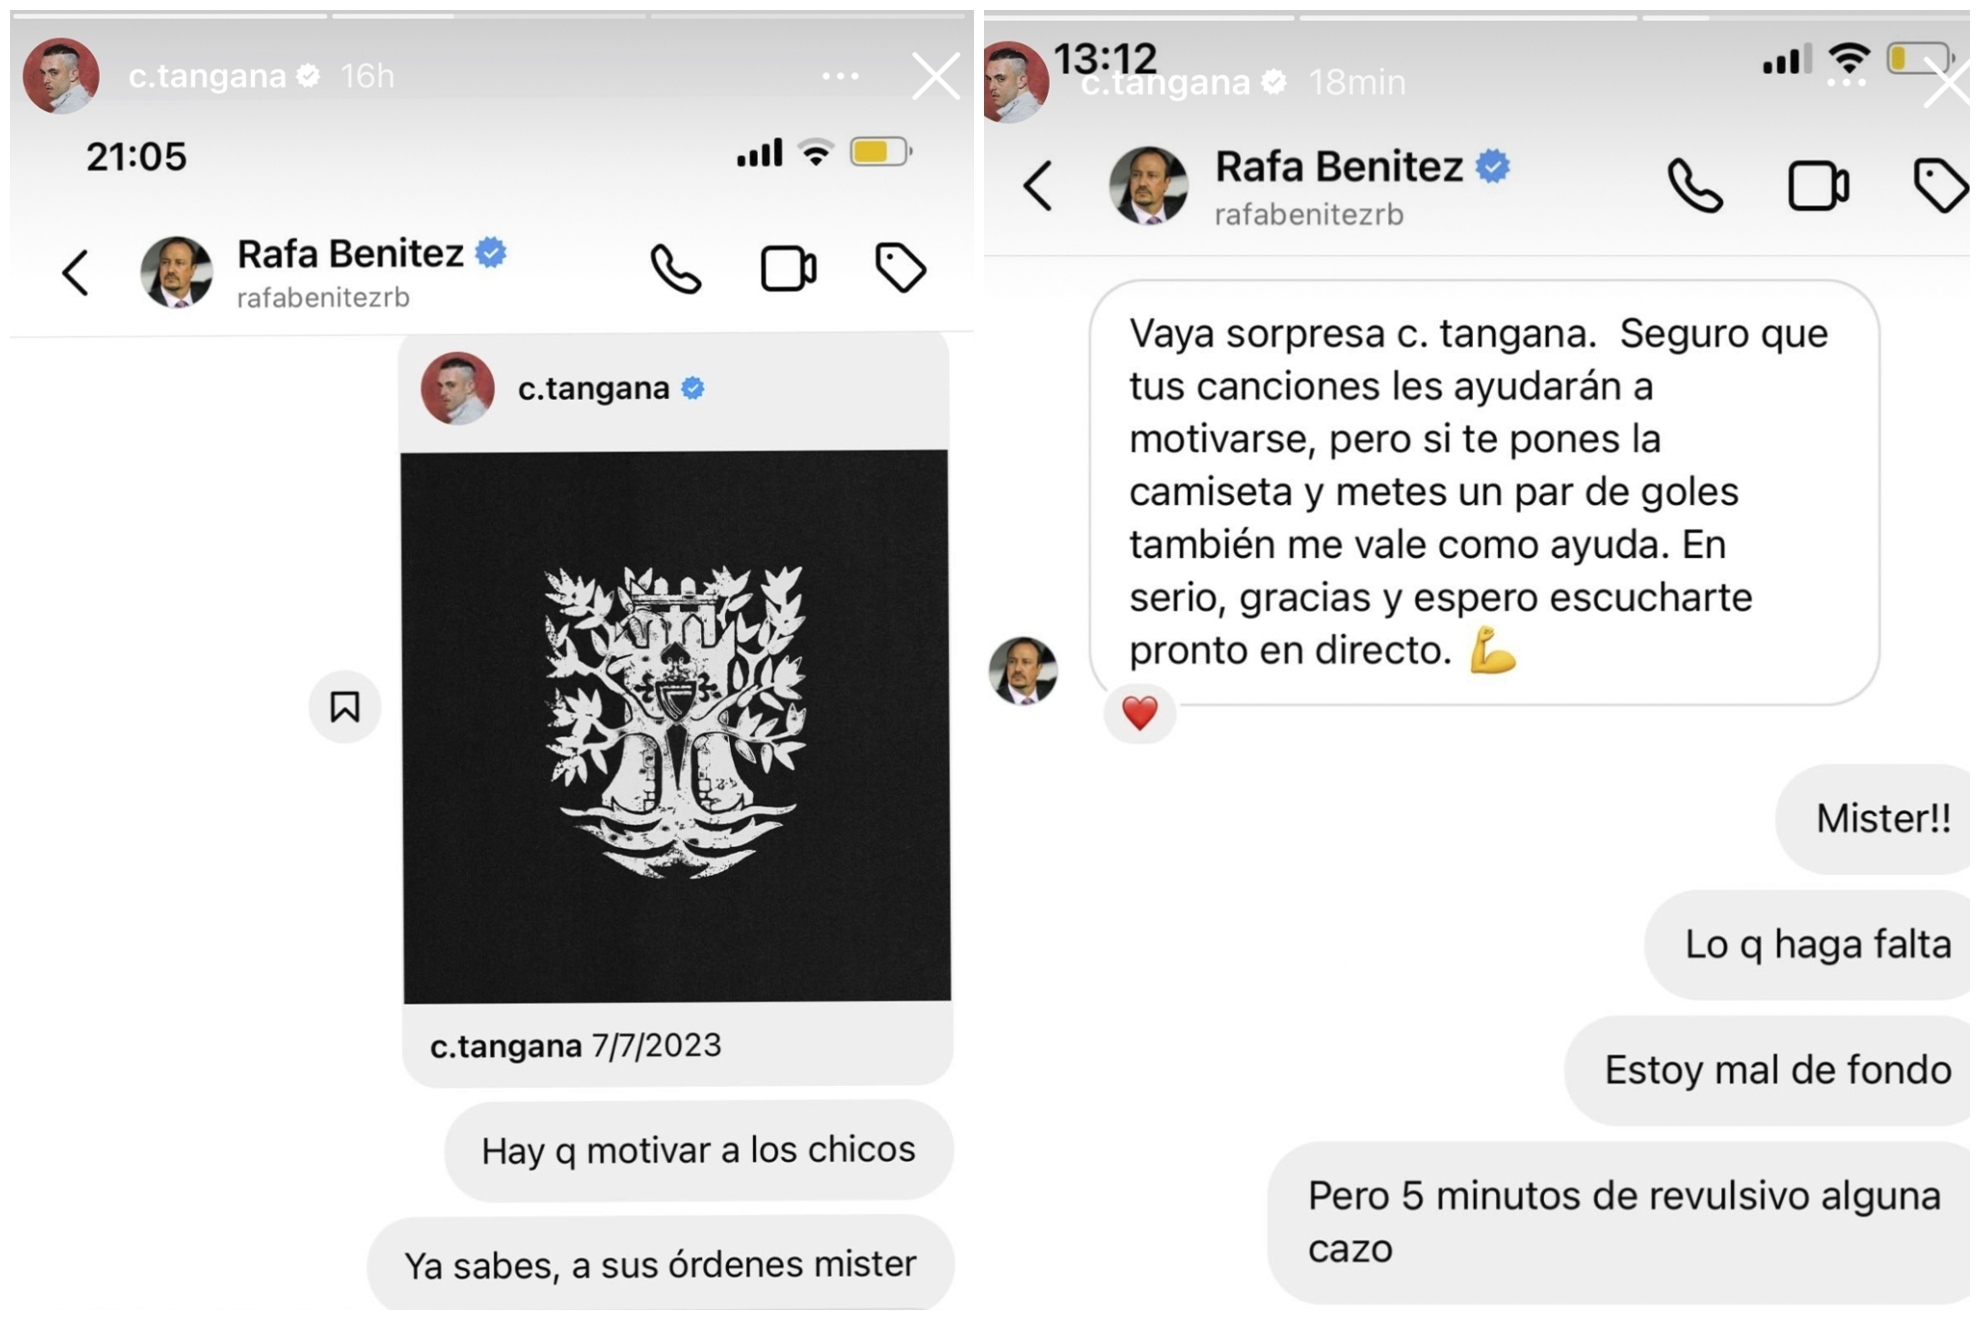Start a video call in left chat
Viewport: 1980px width, 1320px height.
click(789, 269)
